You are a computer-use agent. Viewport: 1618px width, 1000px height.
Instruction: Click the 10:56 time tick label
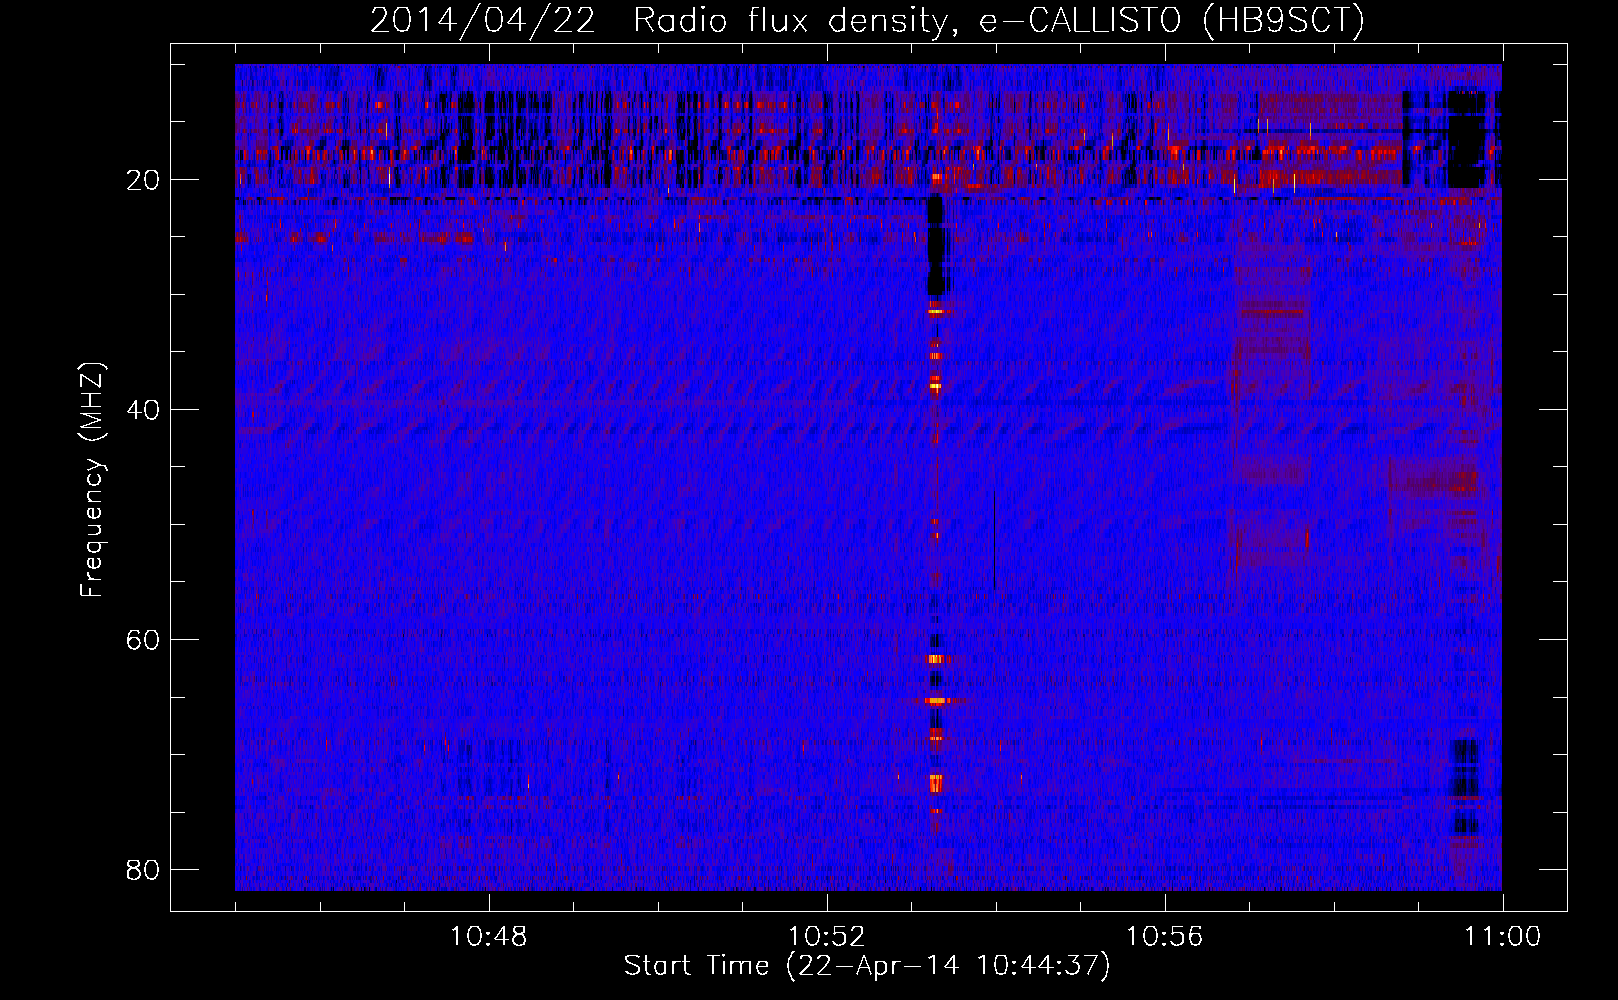[x=1165, y=937]
